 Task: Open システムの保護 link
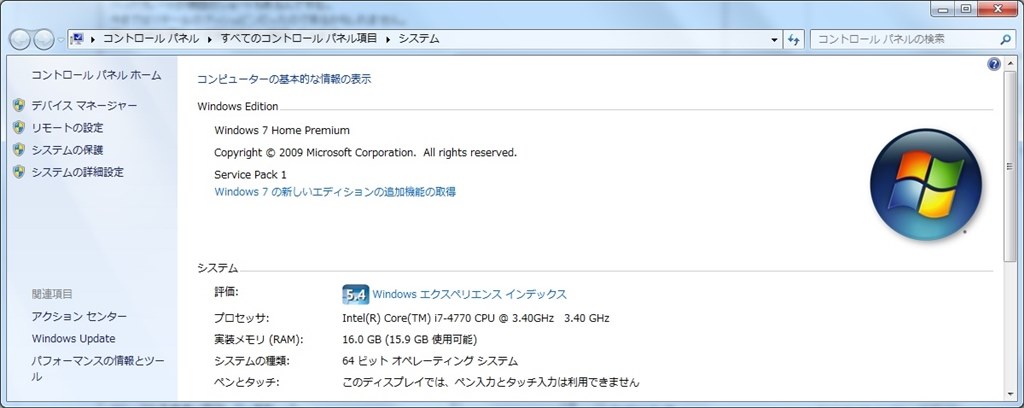(x=67, y=150)
